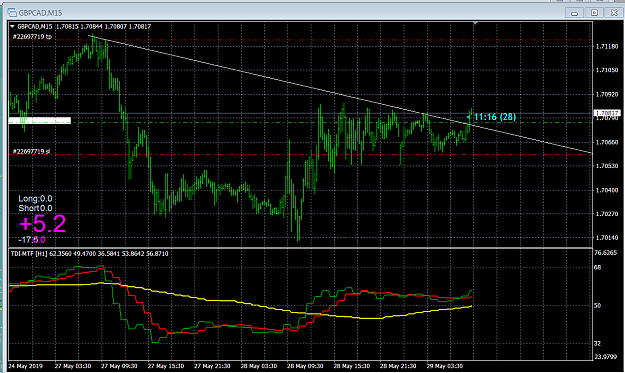Click the 76.6265 indicator scale value
Image resolution: width=625 pixels, height=373 pixels.
[605, 253]
